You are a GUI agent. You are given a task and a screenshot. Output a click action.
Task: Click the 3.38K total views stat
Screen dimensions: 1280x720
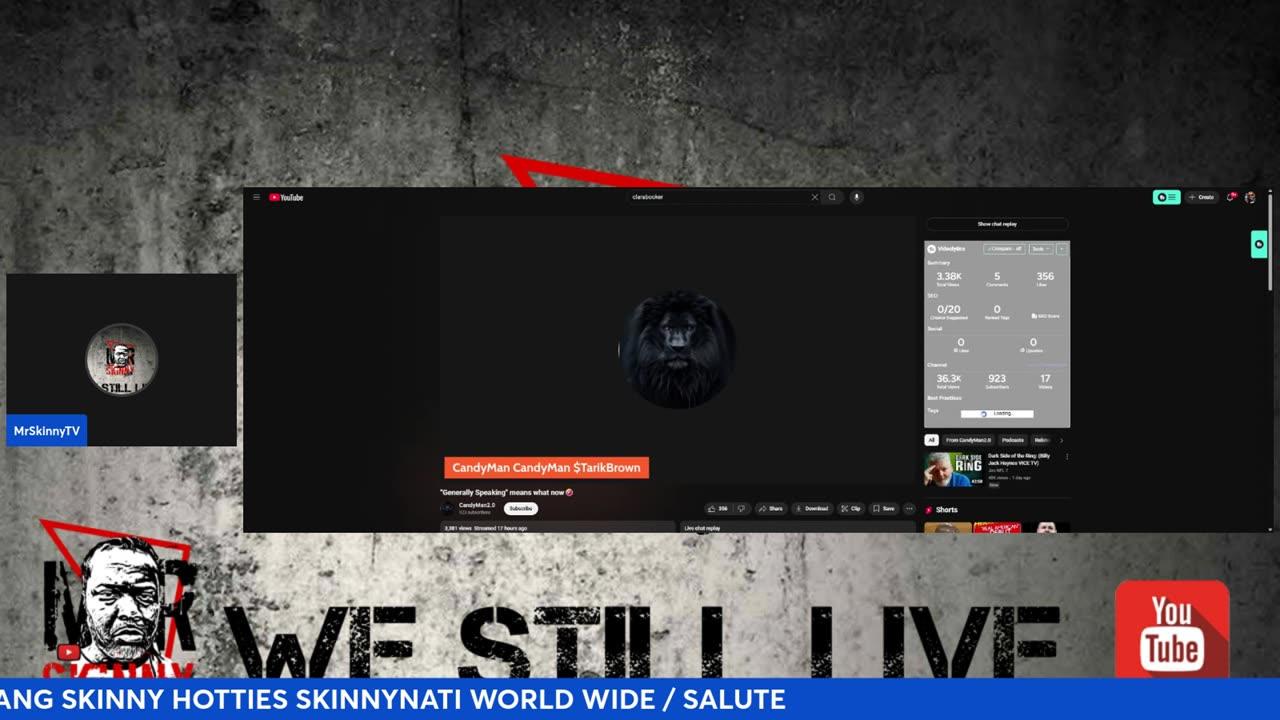(x=948, y=279)
